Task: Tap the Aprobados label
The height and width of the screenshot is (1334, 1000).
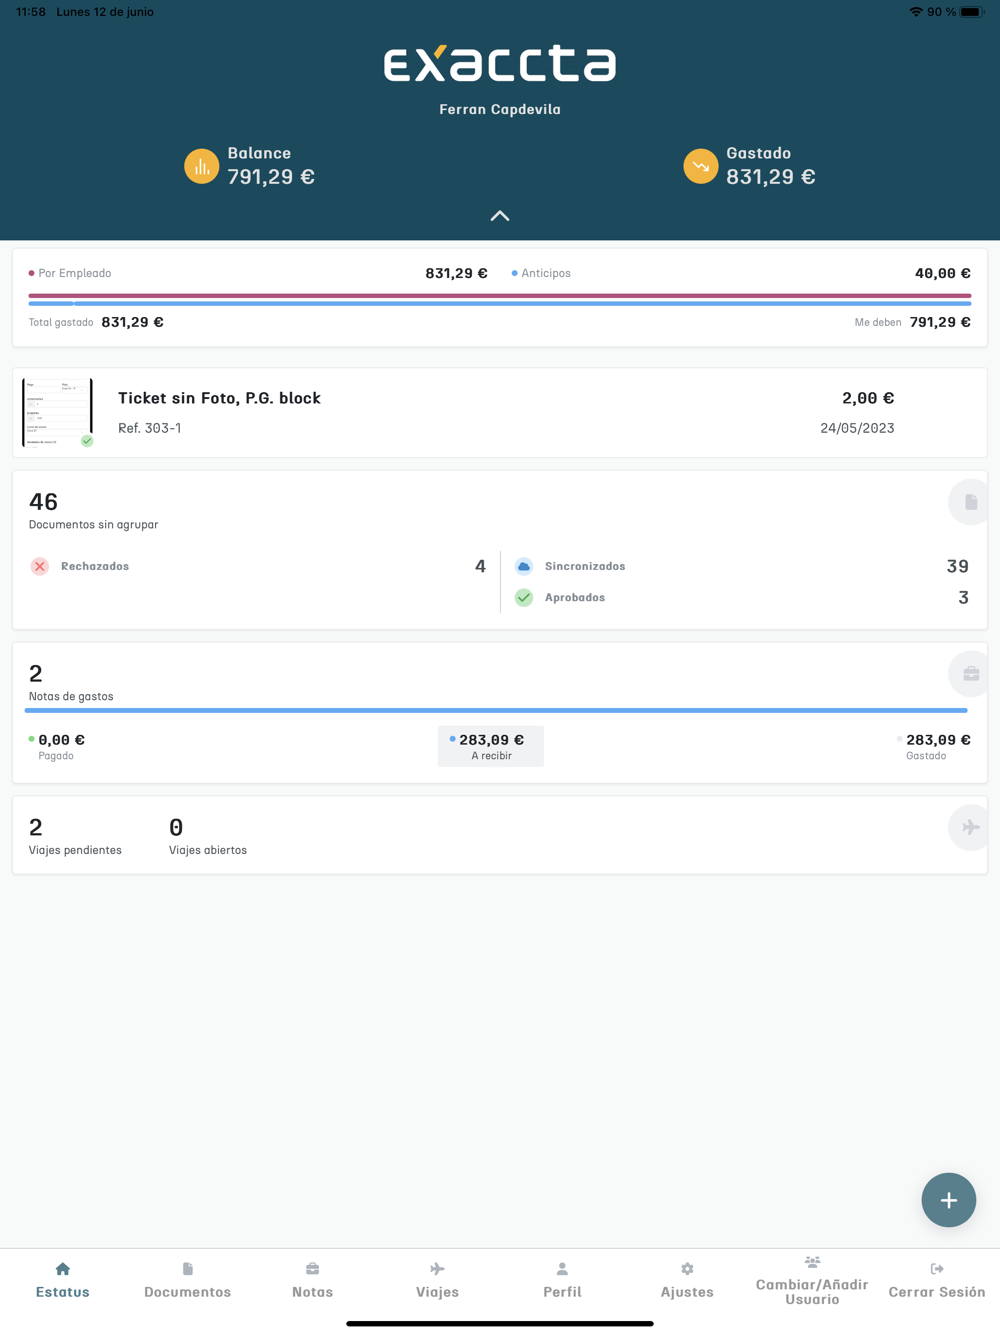Action: [575, 598]
